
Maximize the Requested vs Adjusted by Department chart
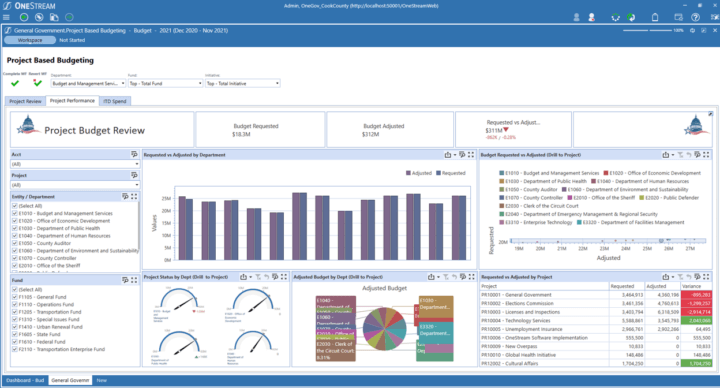point(471,155)
